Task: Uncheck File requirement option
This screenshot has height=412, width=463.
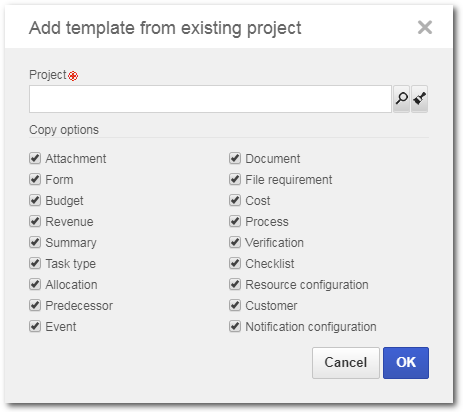Action: pos(235,179)
